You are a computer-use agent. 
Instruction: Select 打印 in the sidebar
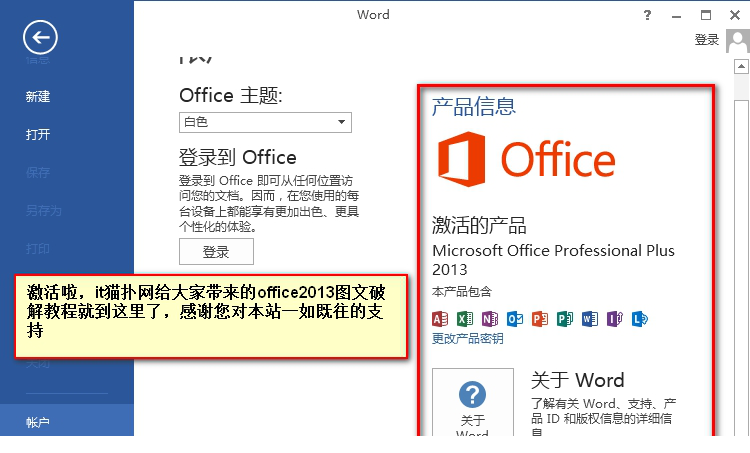tap(38, 249)
